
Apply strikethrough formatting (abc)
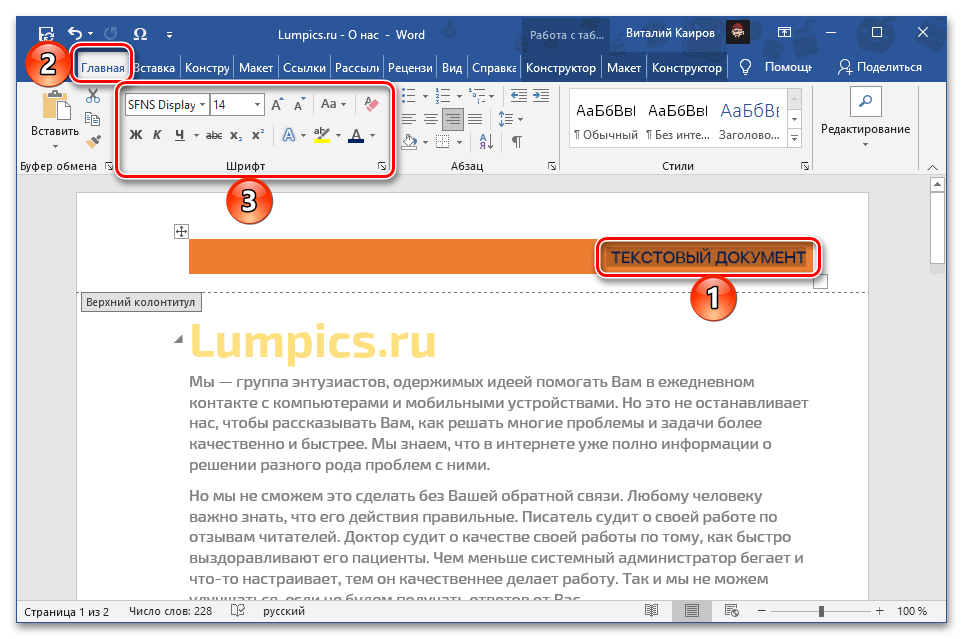(214, 135)
